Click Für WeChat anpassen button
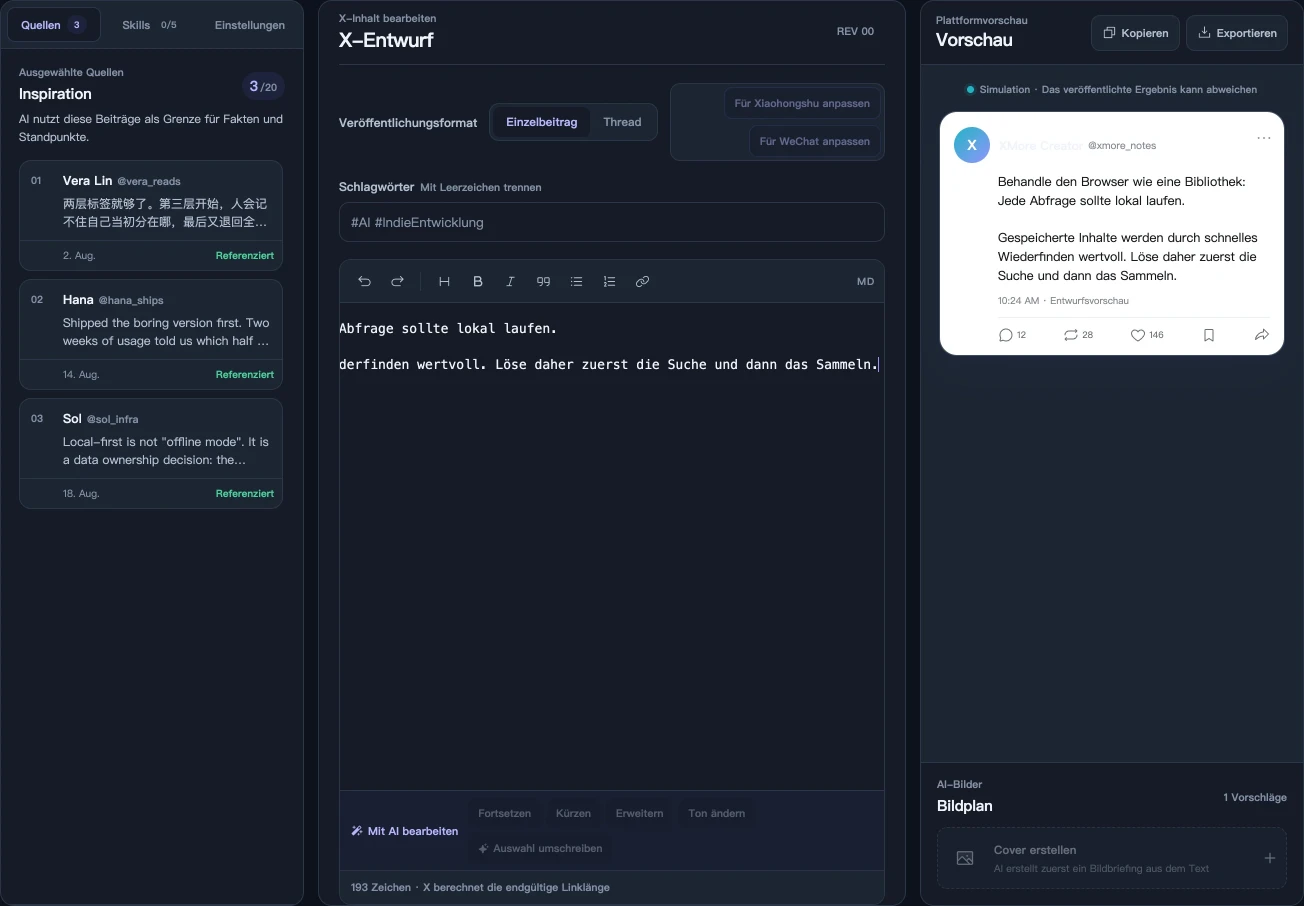Screen dimensions: 1304x906 coord(815,141)
